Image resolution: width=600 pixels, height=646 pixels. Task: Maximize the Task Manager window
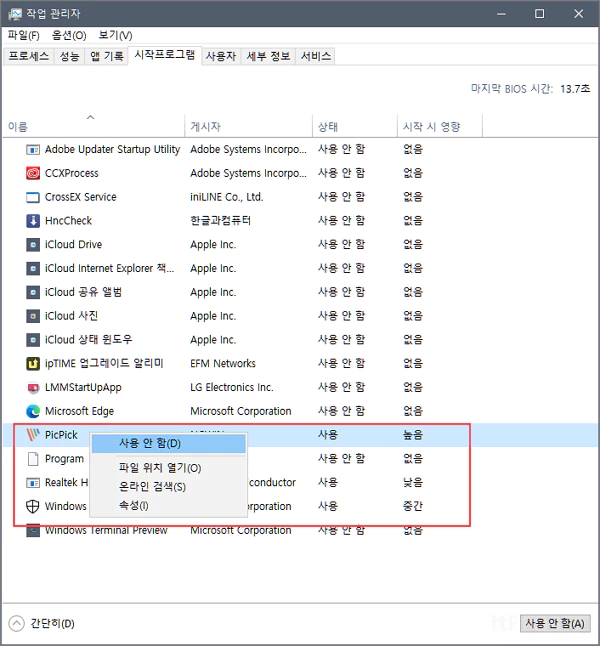coord(539,14)
